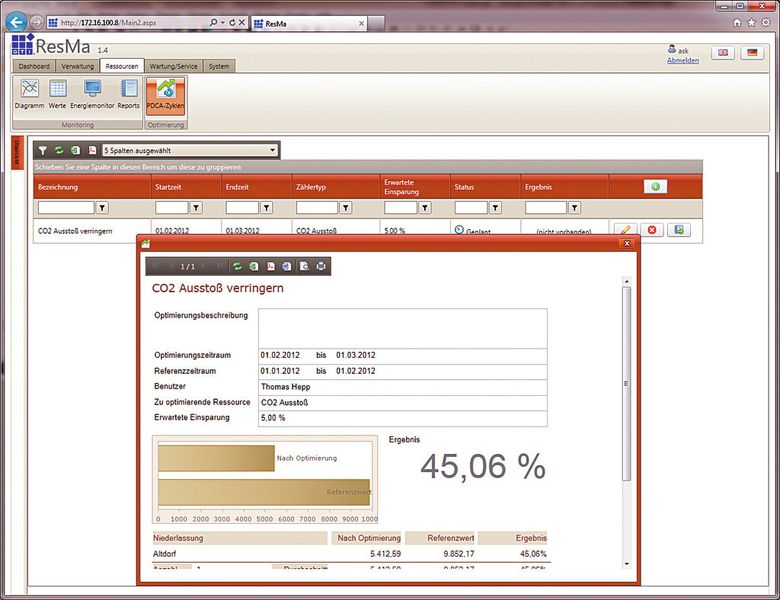780x600 pixels.
Task: Click the Referenzwert chart bar
Action: pyautogui.click(x=264, y=492)
